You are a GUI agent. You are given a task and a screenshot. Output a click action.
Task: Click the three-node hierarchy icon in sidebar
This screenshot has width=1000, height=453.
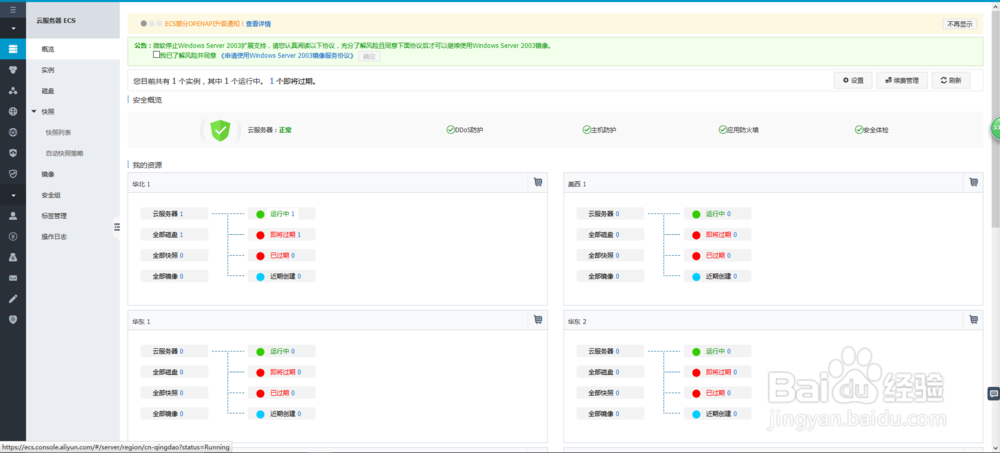13,91
